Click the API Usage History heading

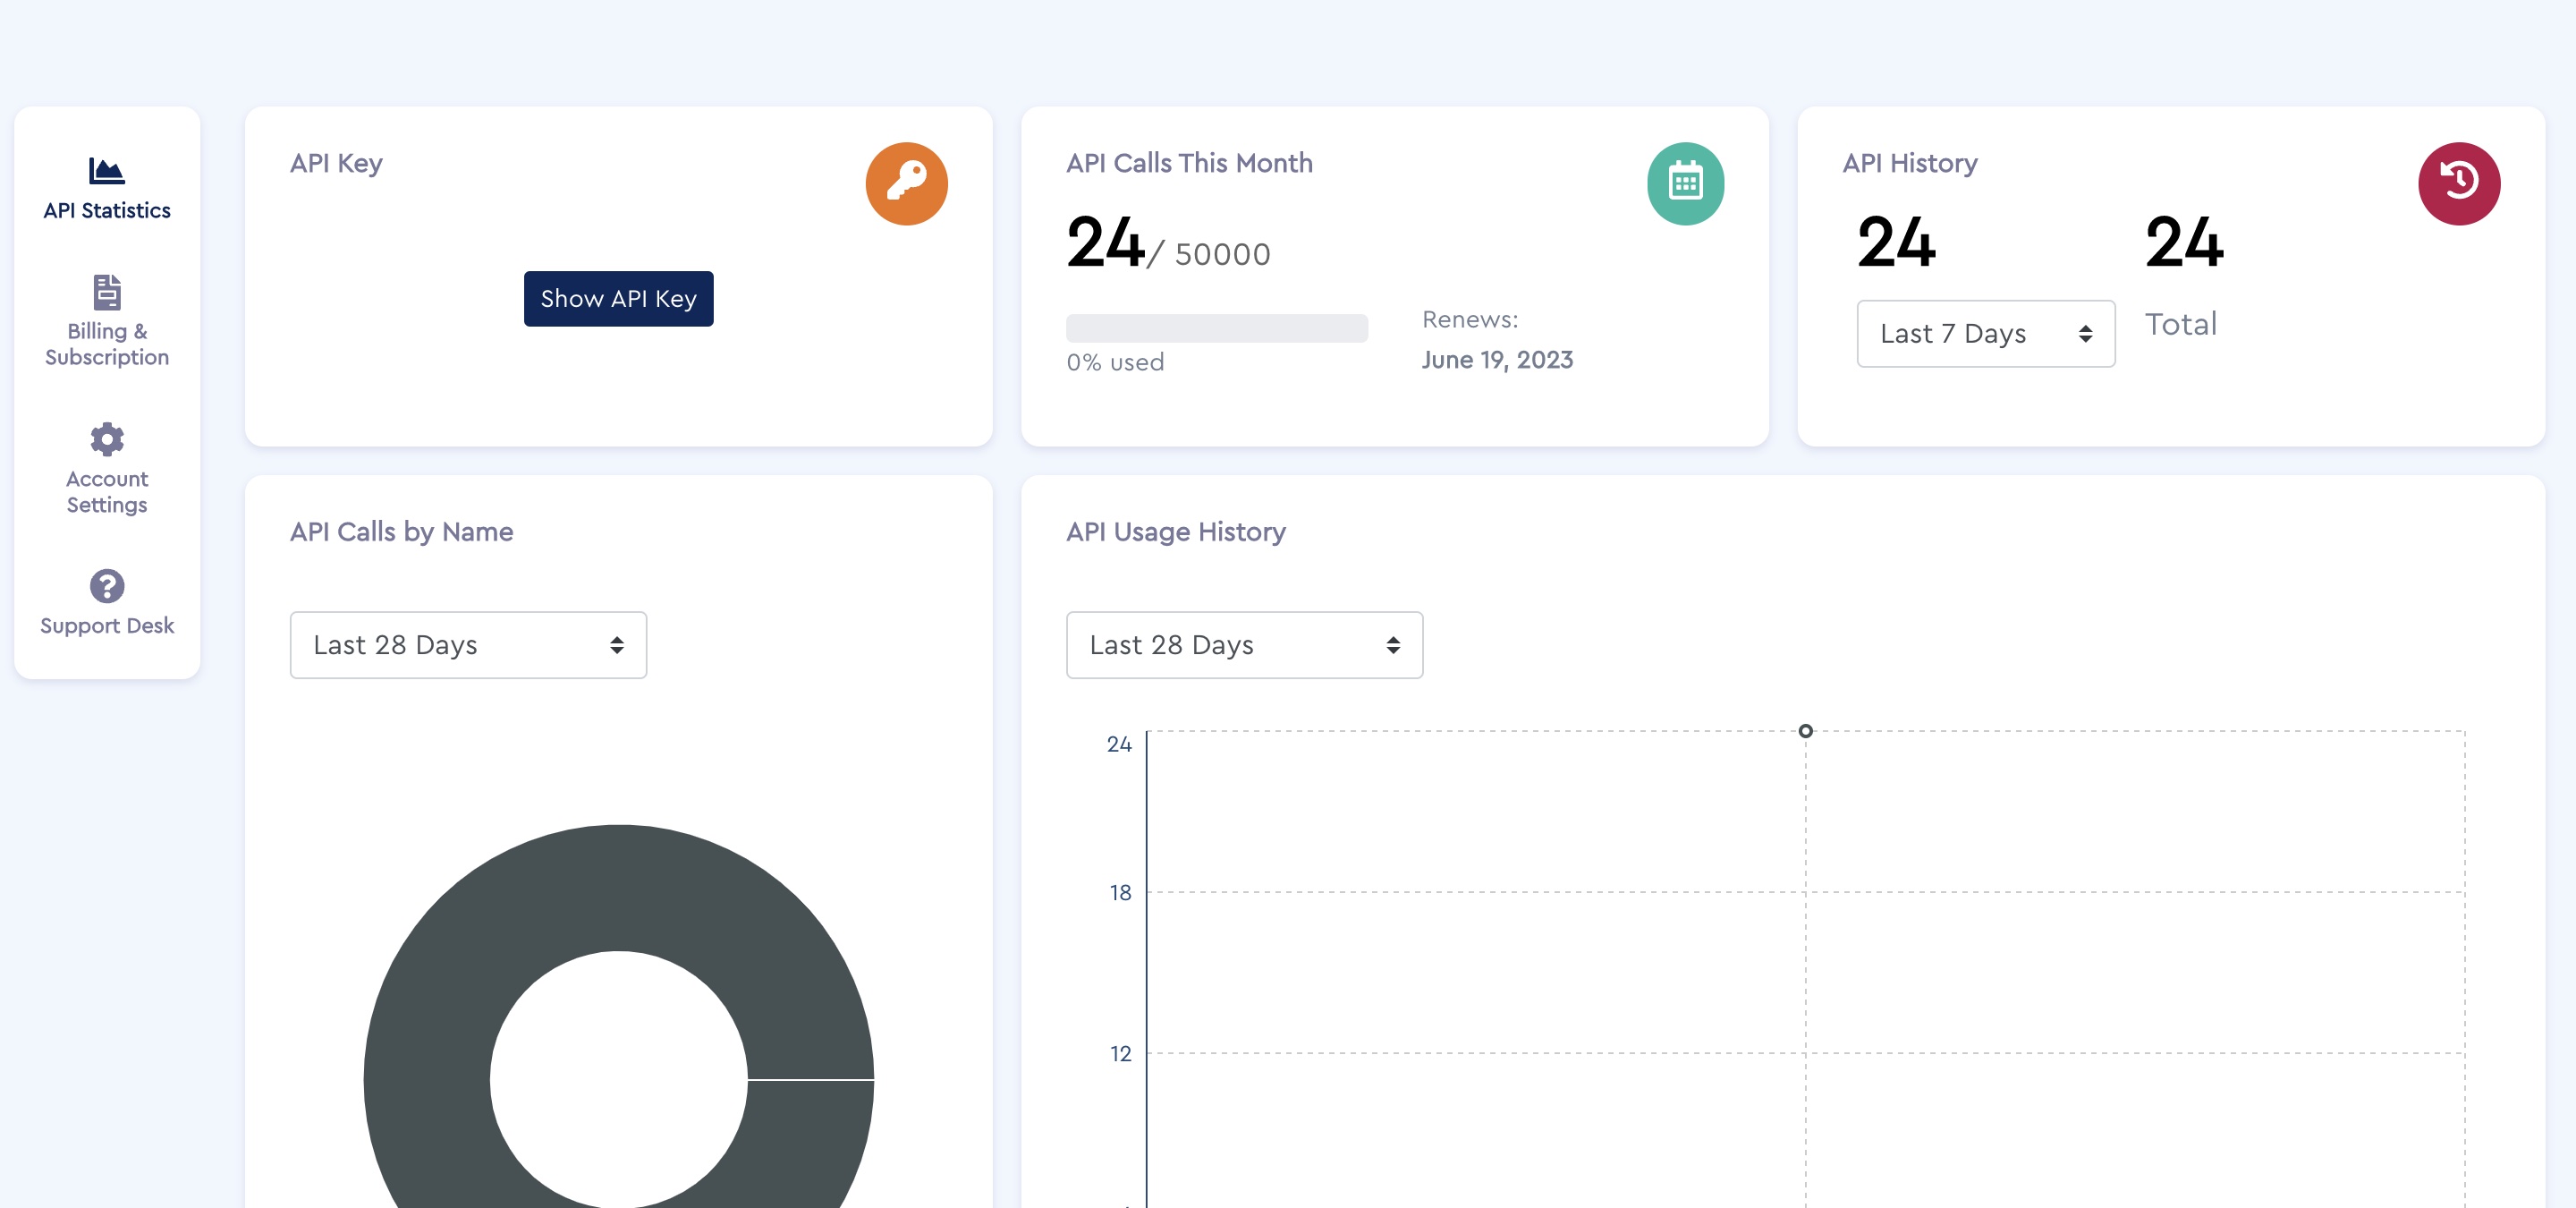click(1175, 532)
